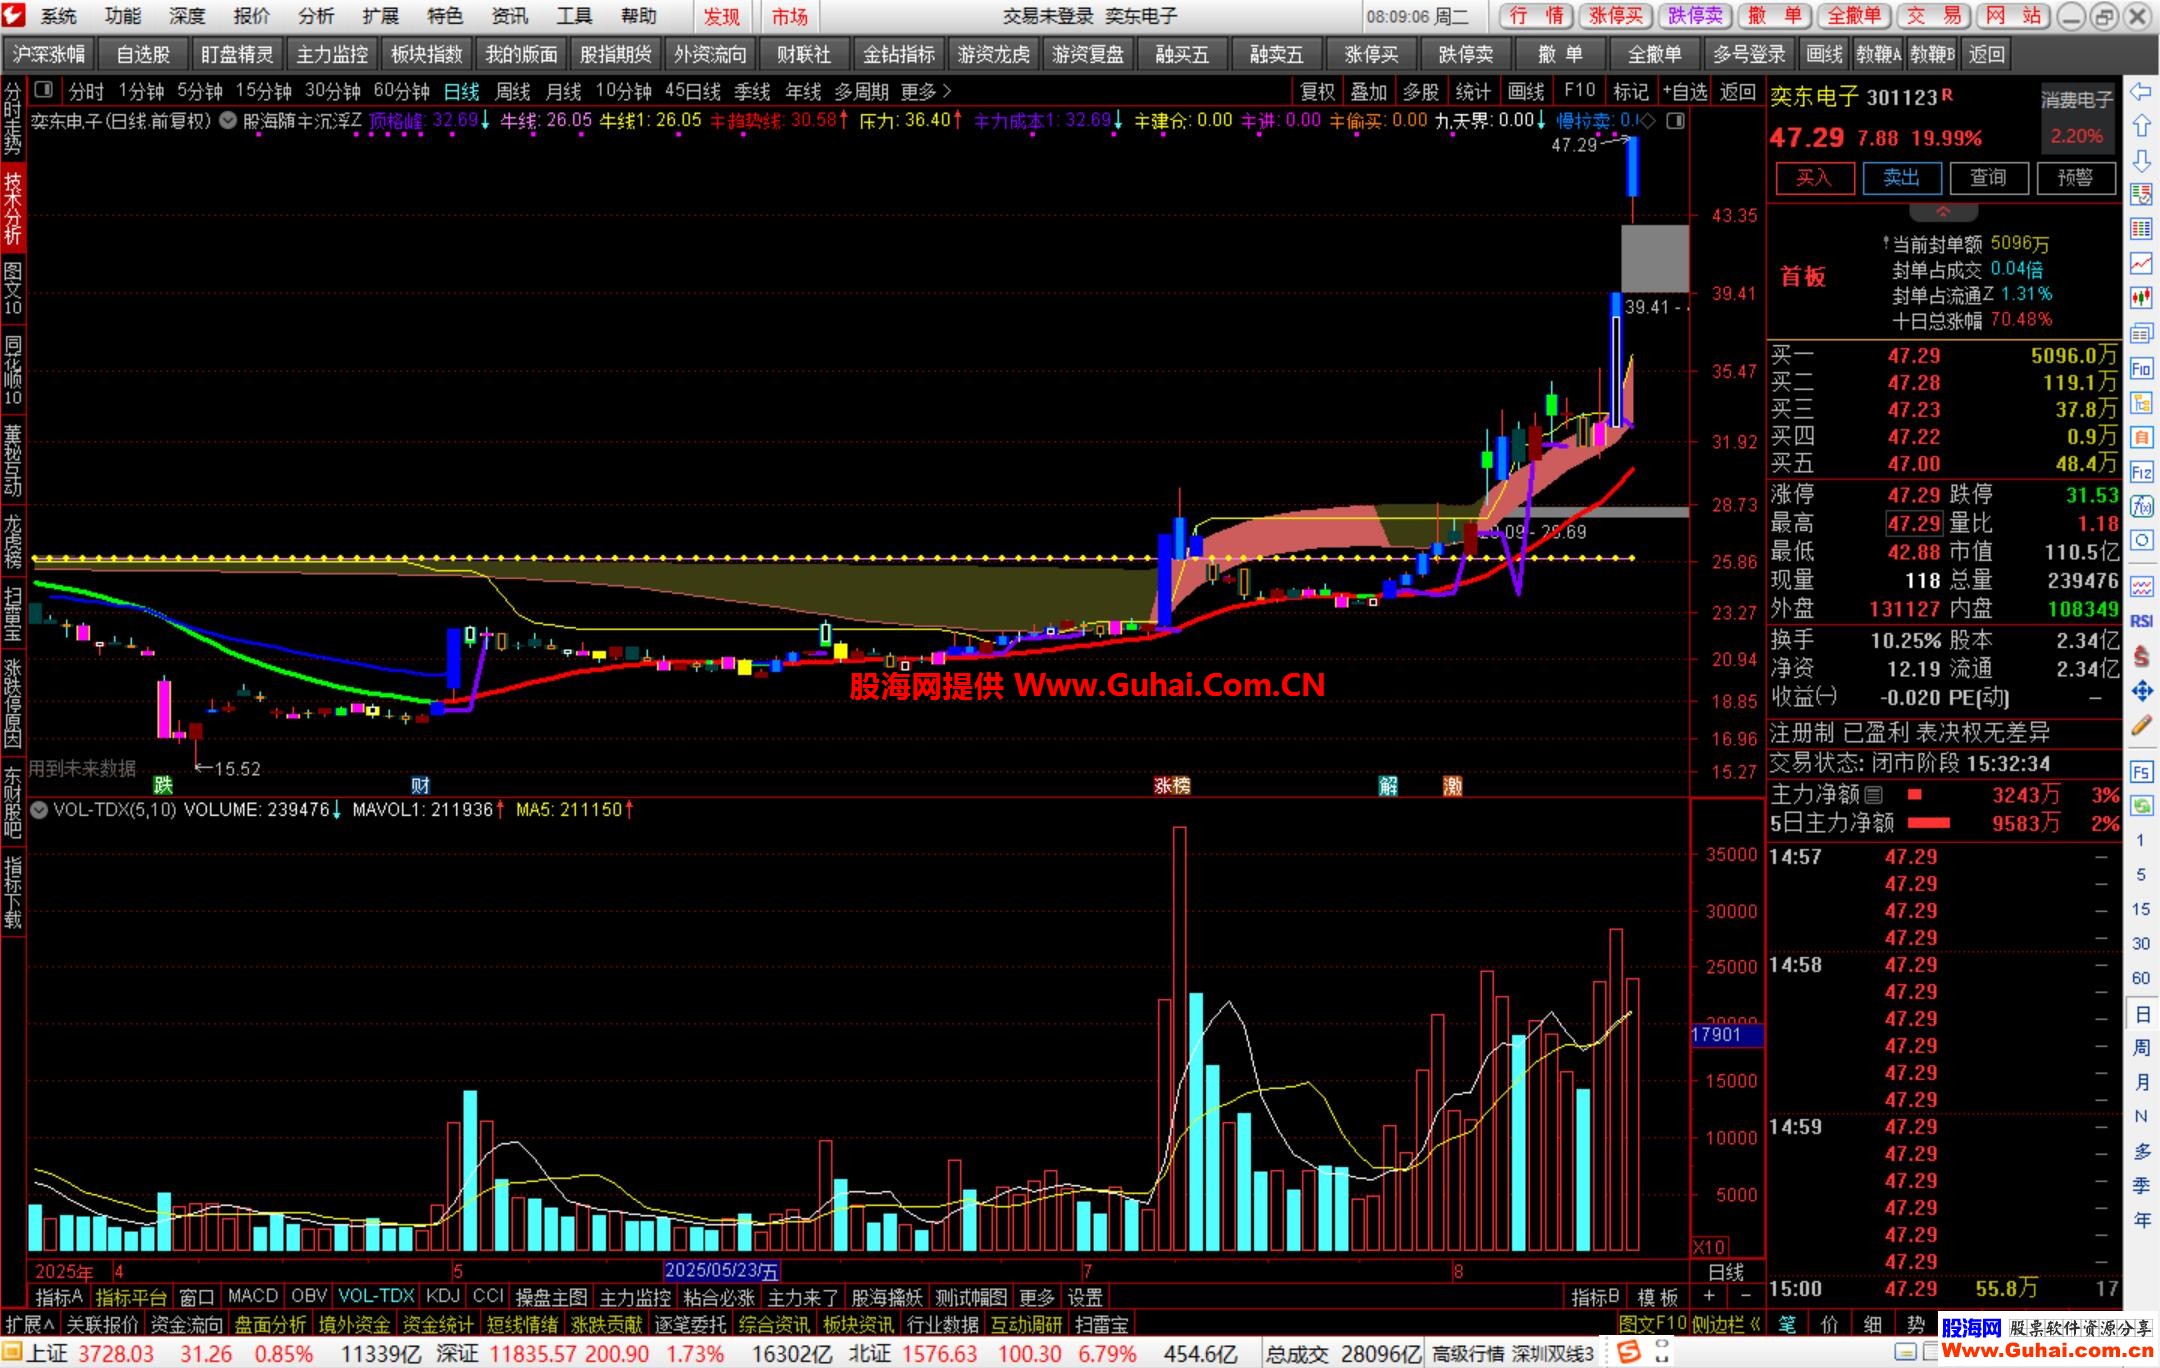Viewport: 2160px width, 1368px height.
Task: Switch to 月 monthly period in right sidebar
Action: tap(2141, 1082)
